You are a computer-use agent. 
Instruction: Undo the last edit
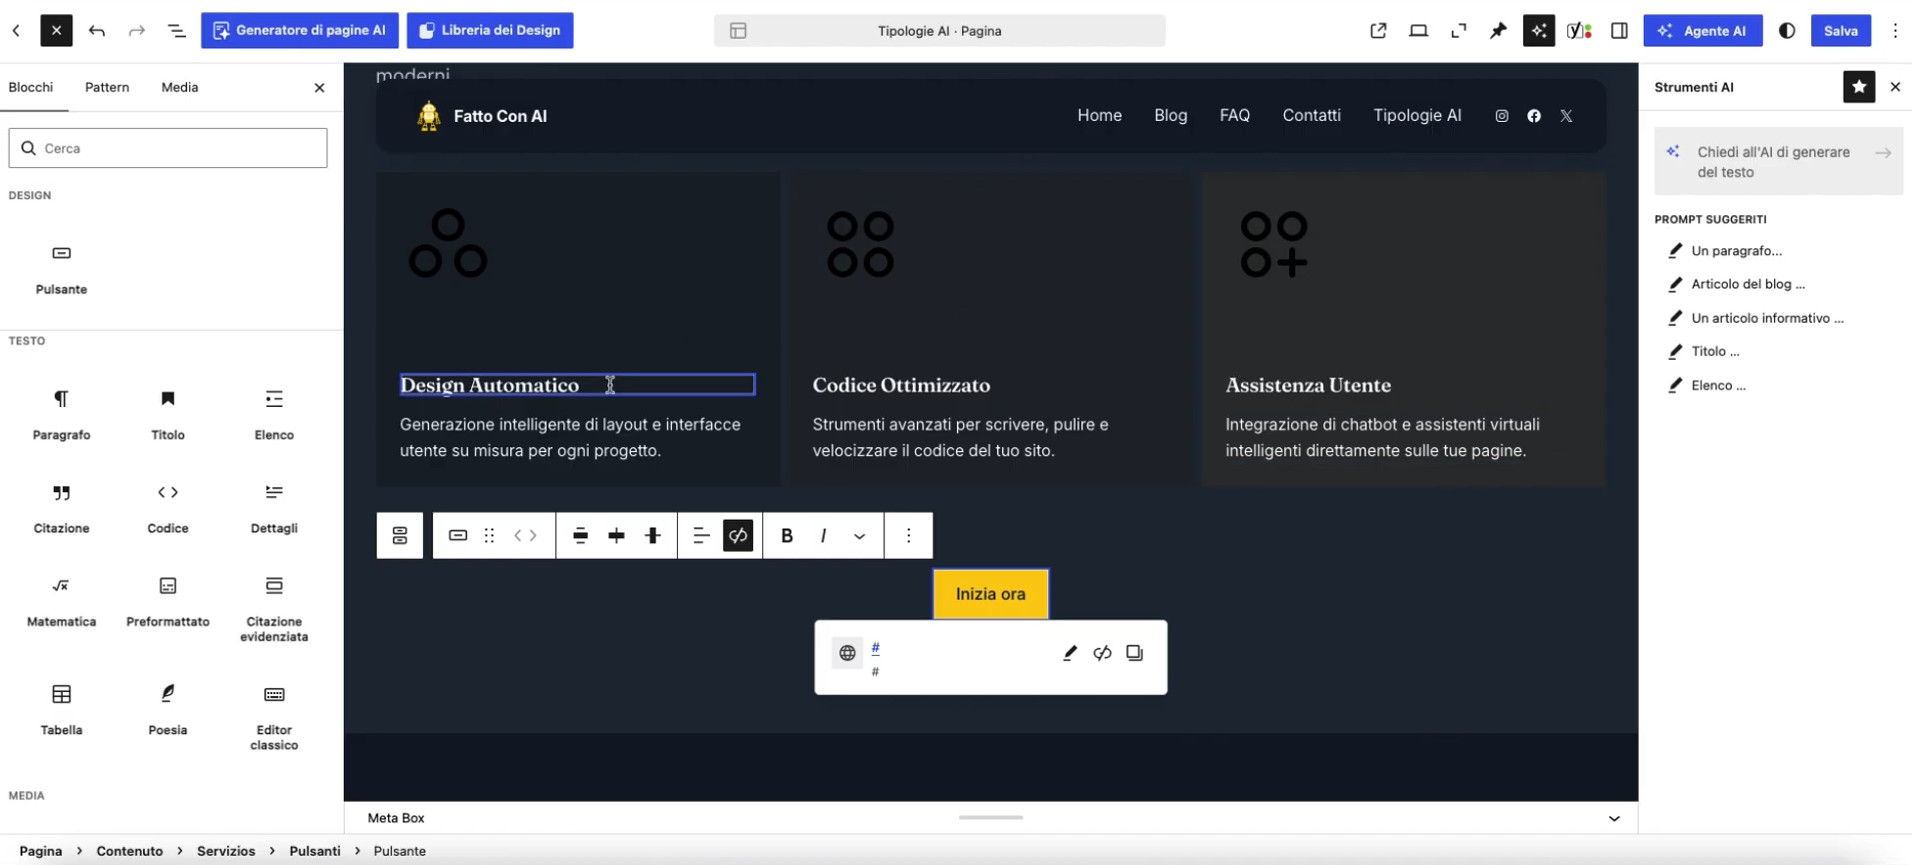click(97, 31)
